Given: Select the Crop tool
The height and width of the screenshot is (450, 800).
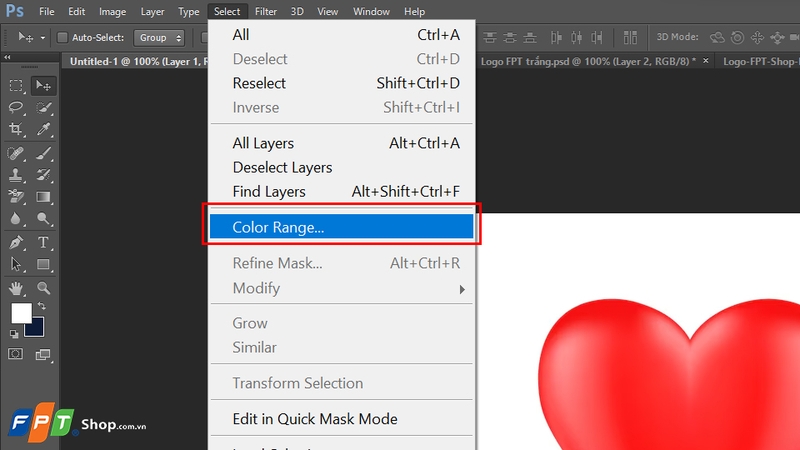Looking at the screenshot, I should tap(16, 129).
